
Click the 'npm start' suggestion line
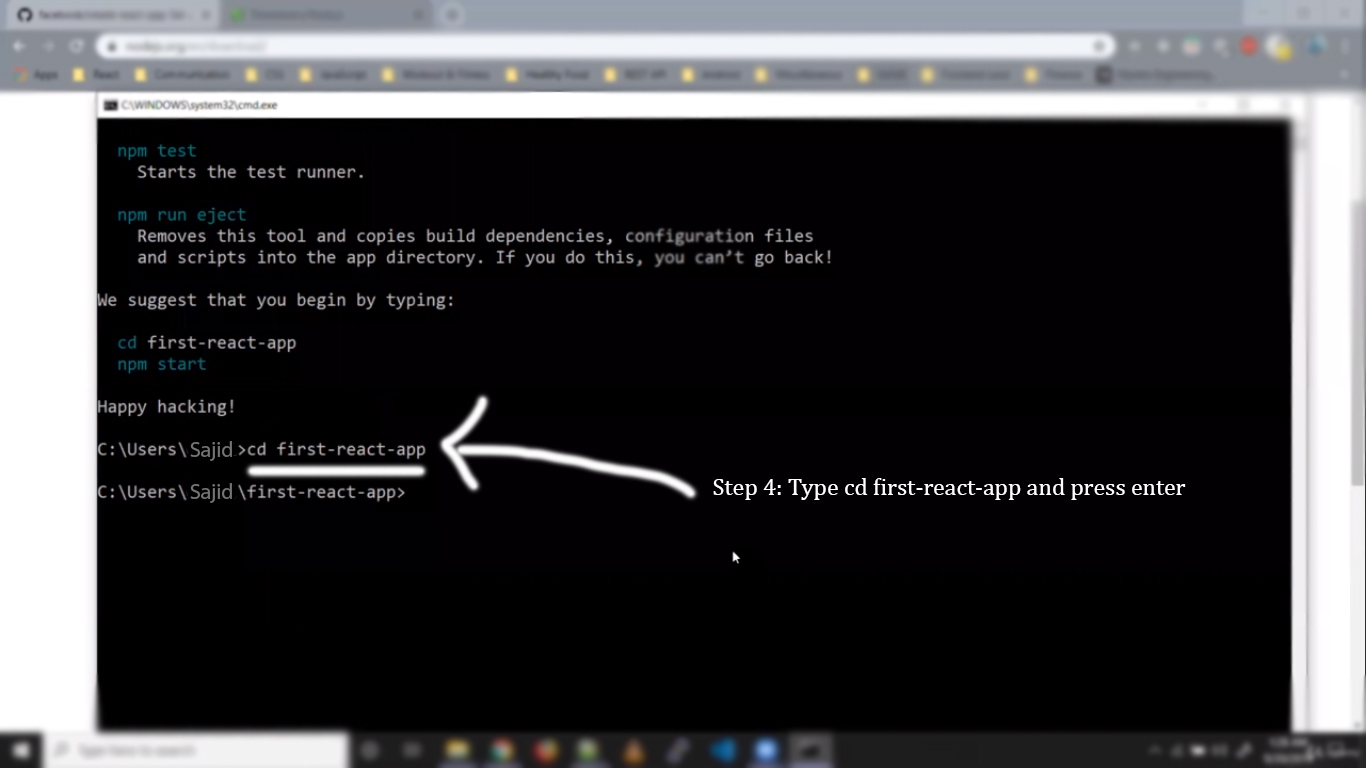pyautogui.click(x=162, y=364)
